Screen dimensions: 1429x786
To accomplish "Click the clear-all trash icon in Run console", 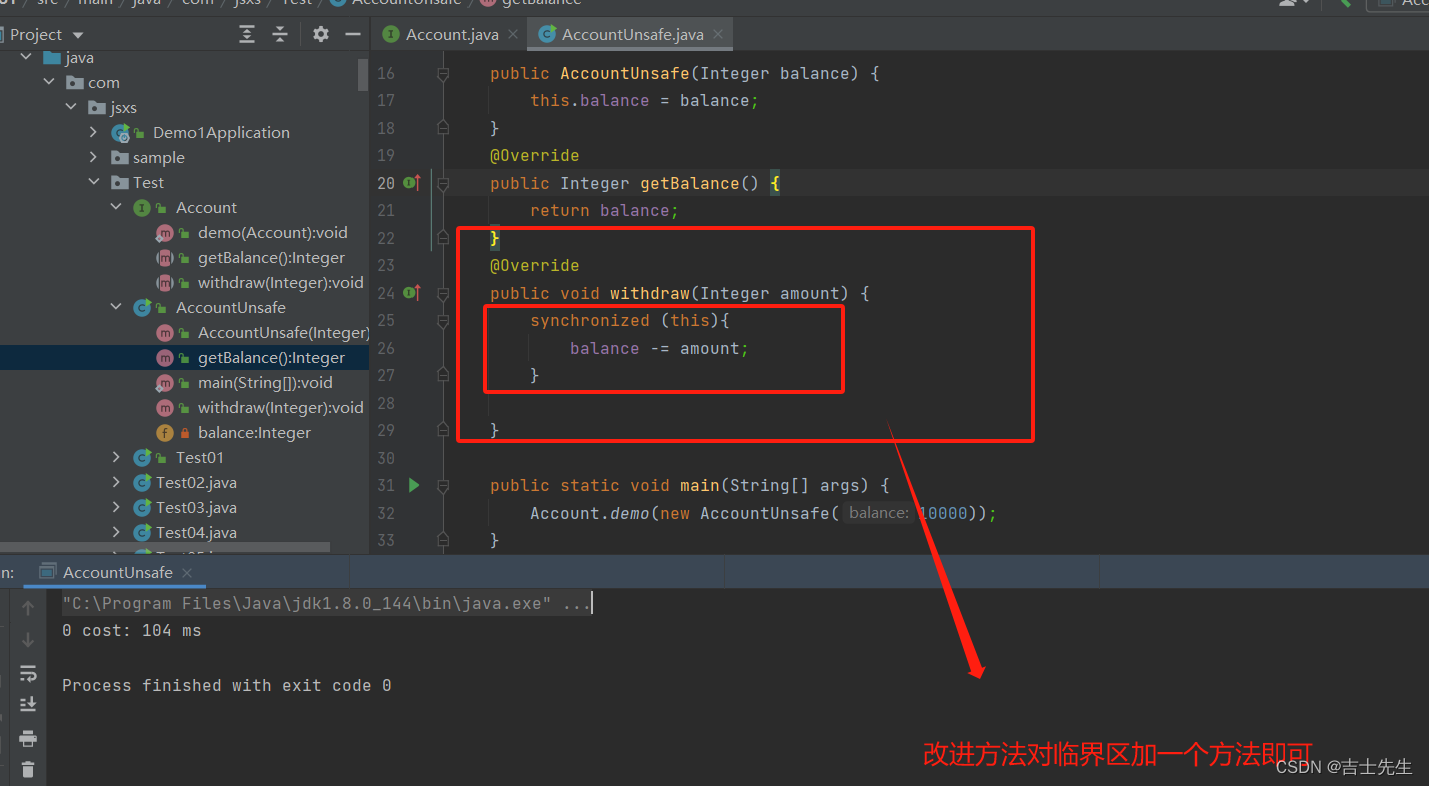I will pyautogui.click(x=28, y=769).
